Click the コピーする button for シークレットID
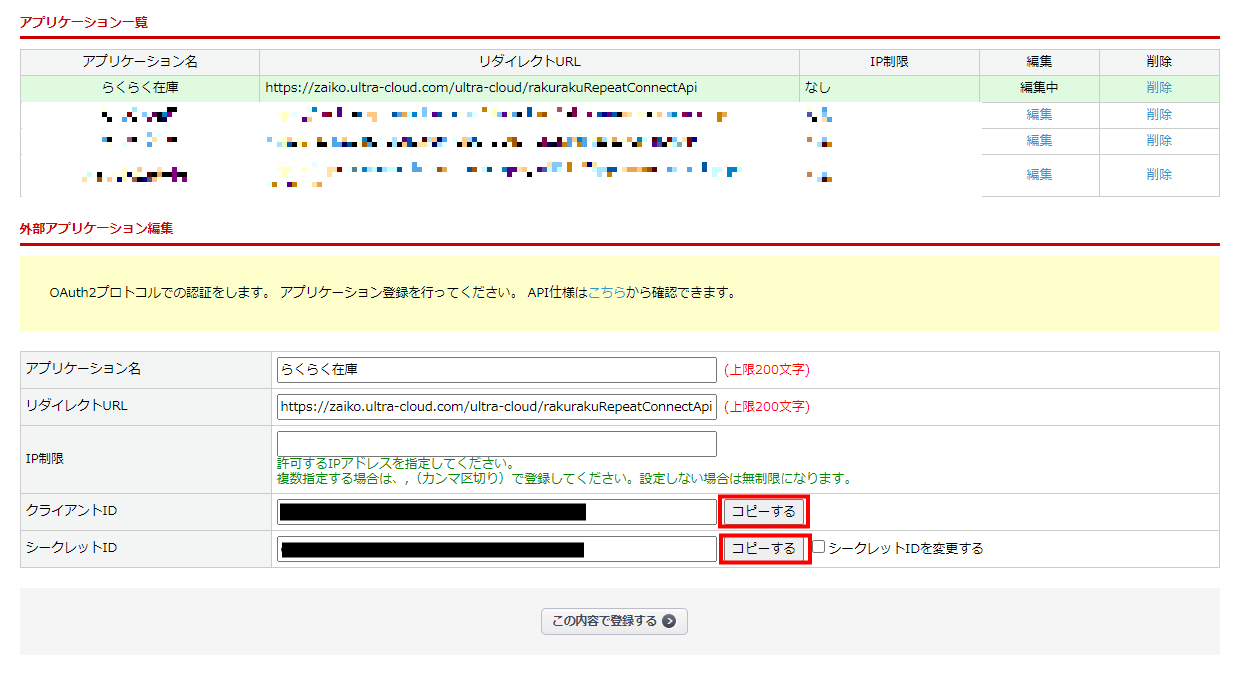The width and height of the screenshot is (1240, 680). 764,548
